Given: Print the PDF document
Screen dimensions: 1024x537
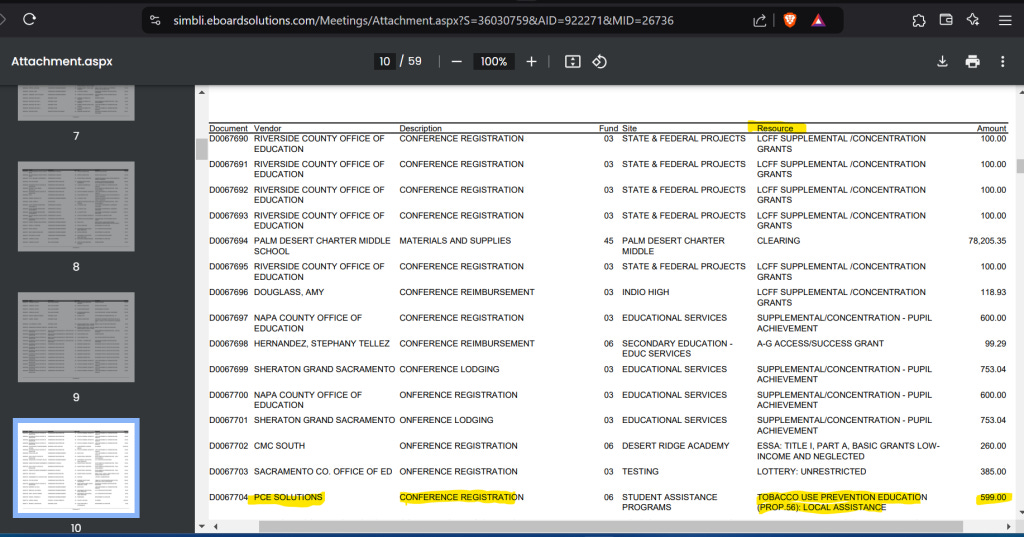Looking at the screenshot, I should [972, 61].
